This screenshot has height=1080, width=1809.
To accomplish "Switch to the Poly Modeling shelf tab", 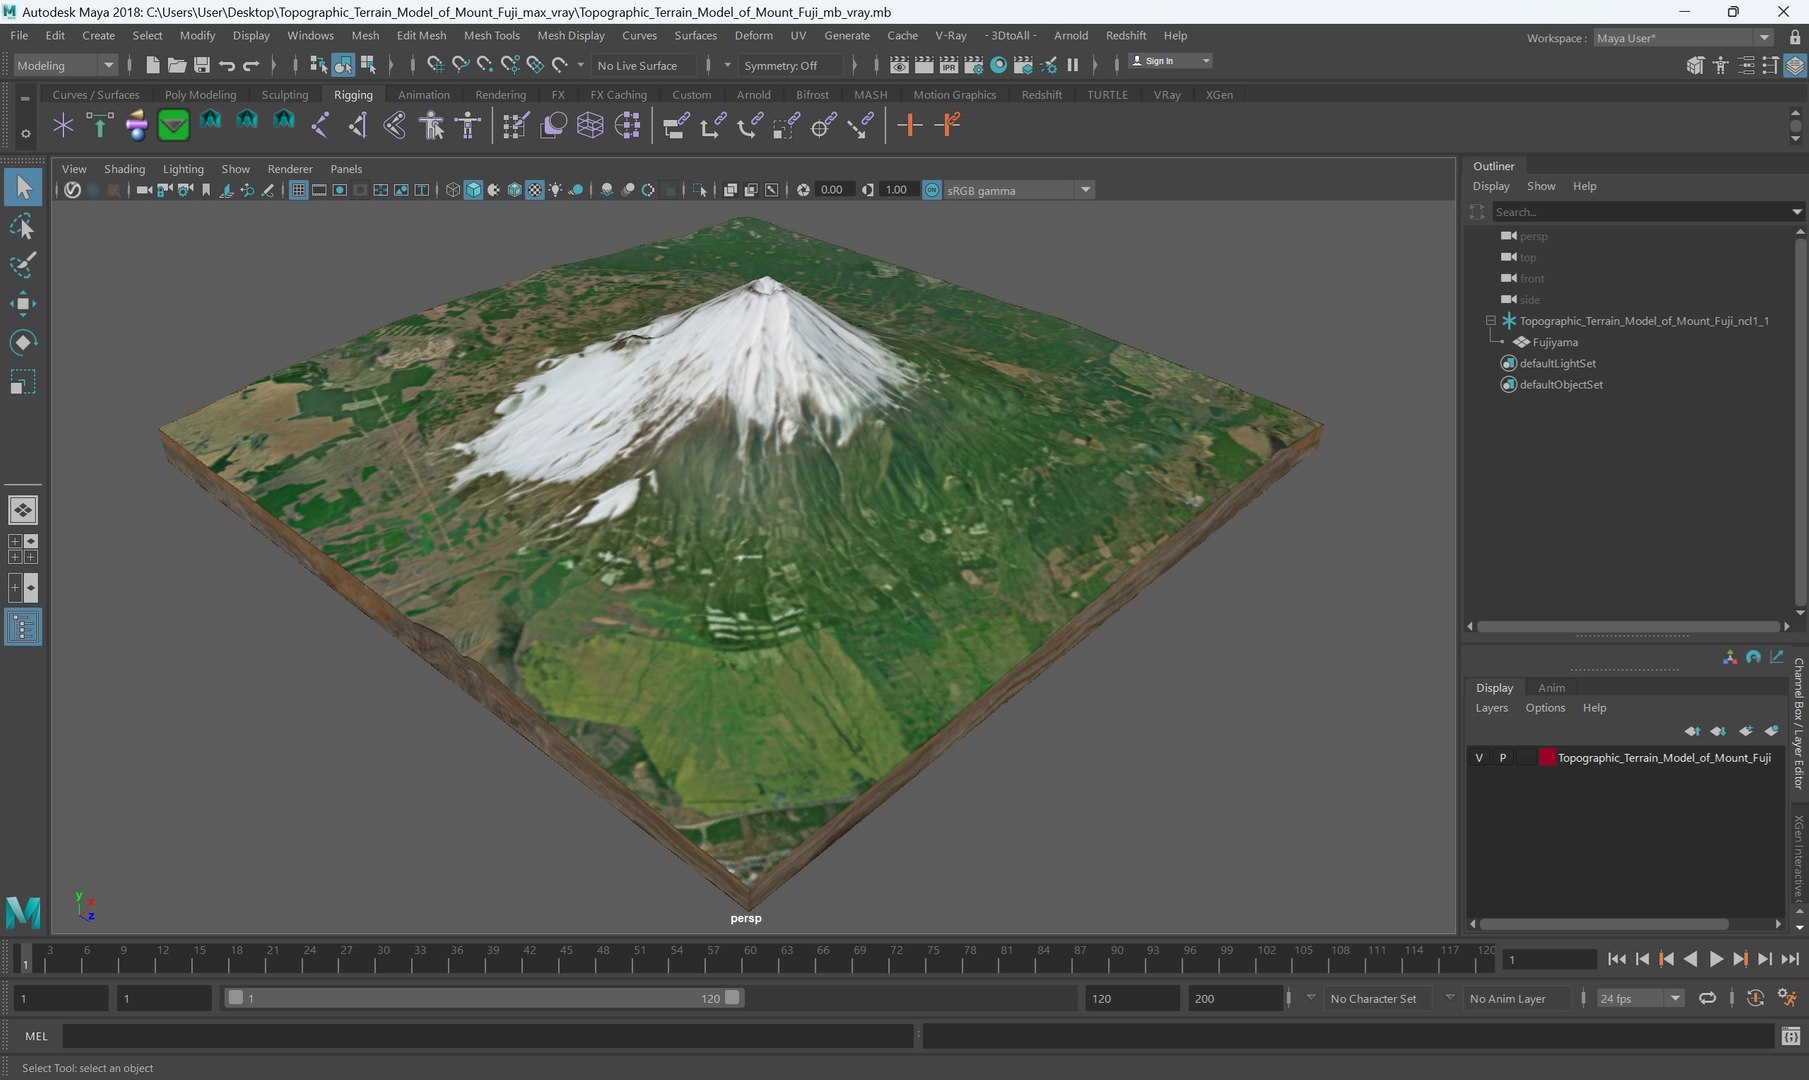I will 200,95.
